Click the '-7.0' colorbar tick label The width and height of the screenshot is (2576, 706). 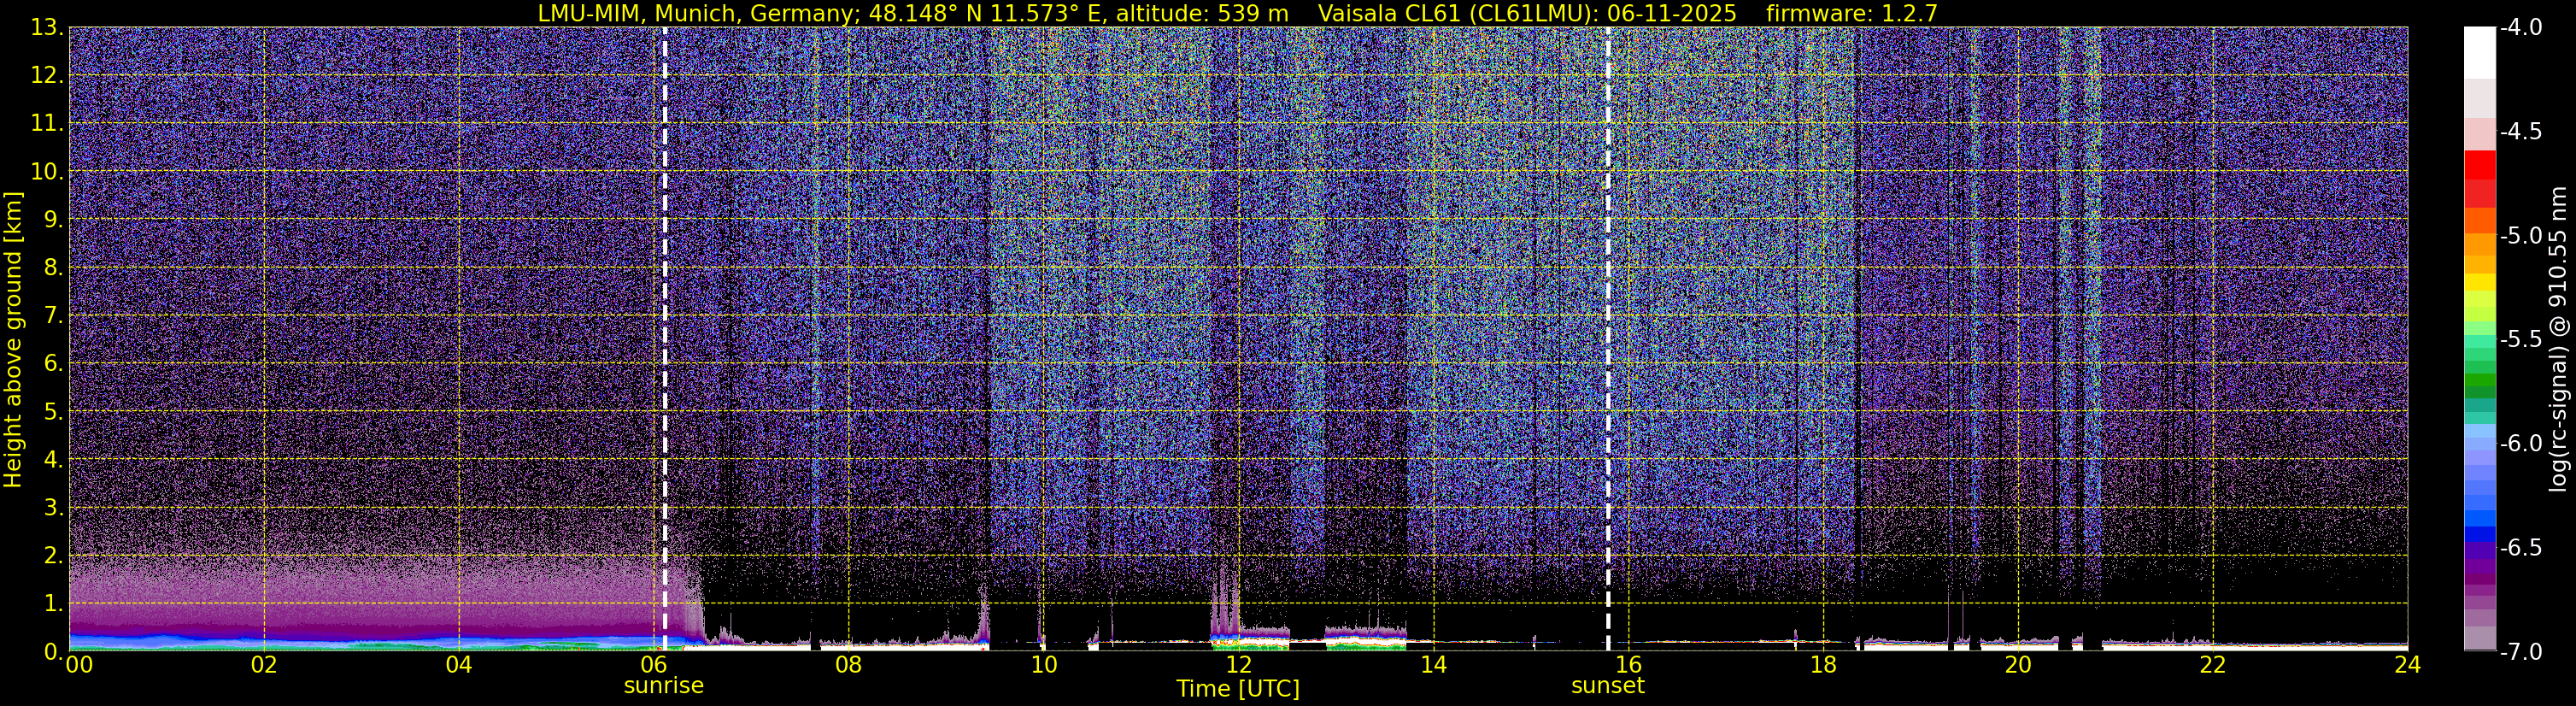click(x=2520, y=651)
